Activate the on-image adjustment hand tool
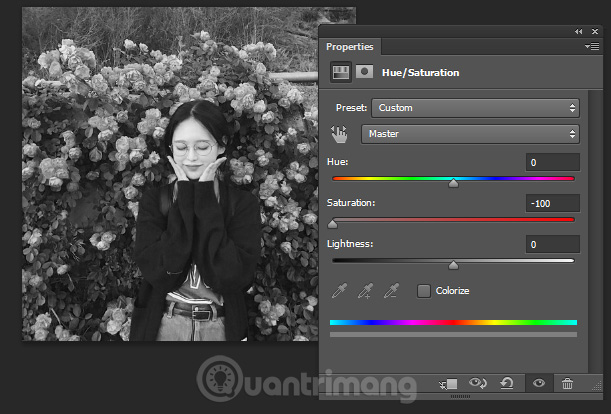This screenshot has height=414, width=611. 339,134
